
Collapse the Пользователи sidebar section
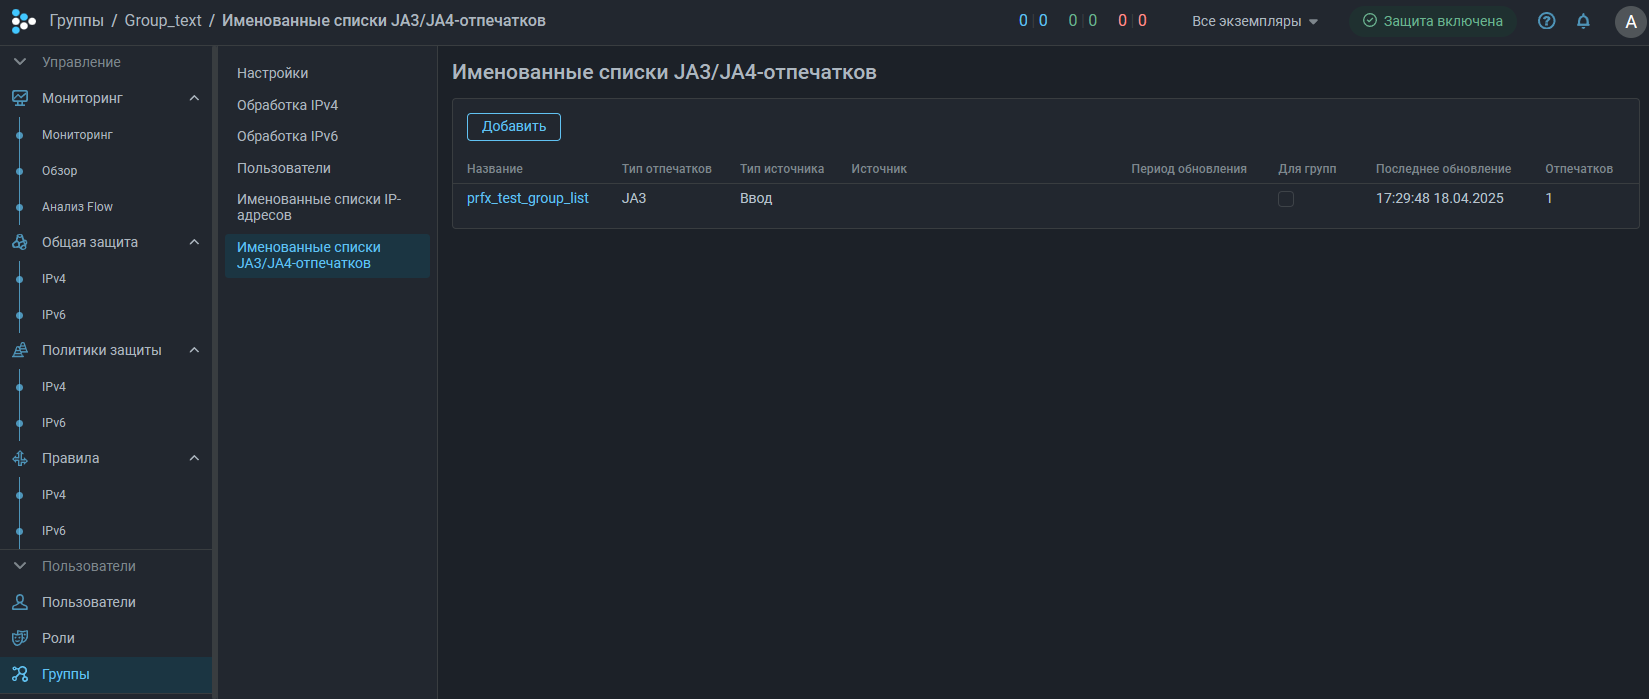[x=20, y=566]
